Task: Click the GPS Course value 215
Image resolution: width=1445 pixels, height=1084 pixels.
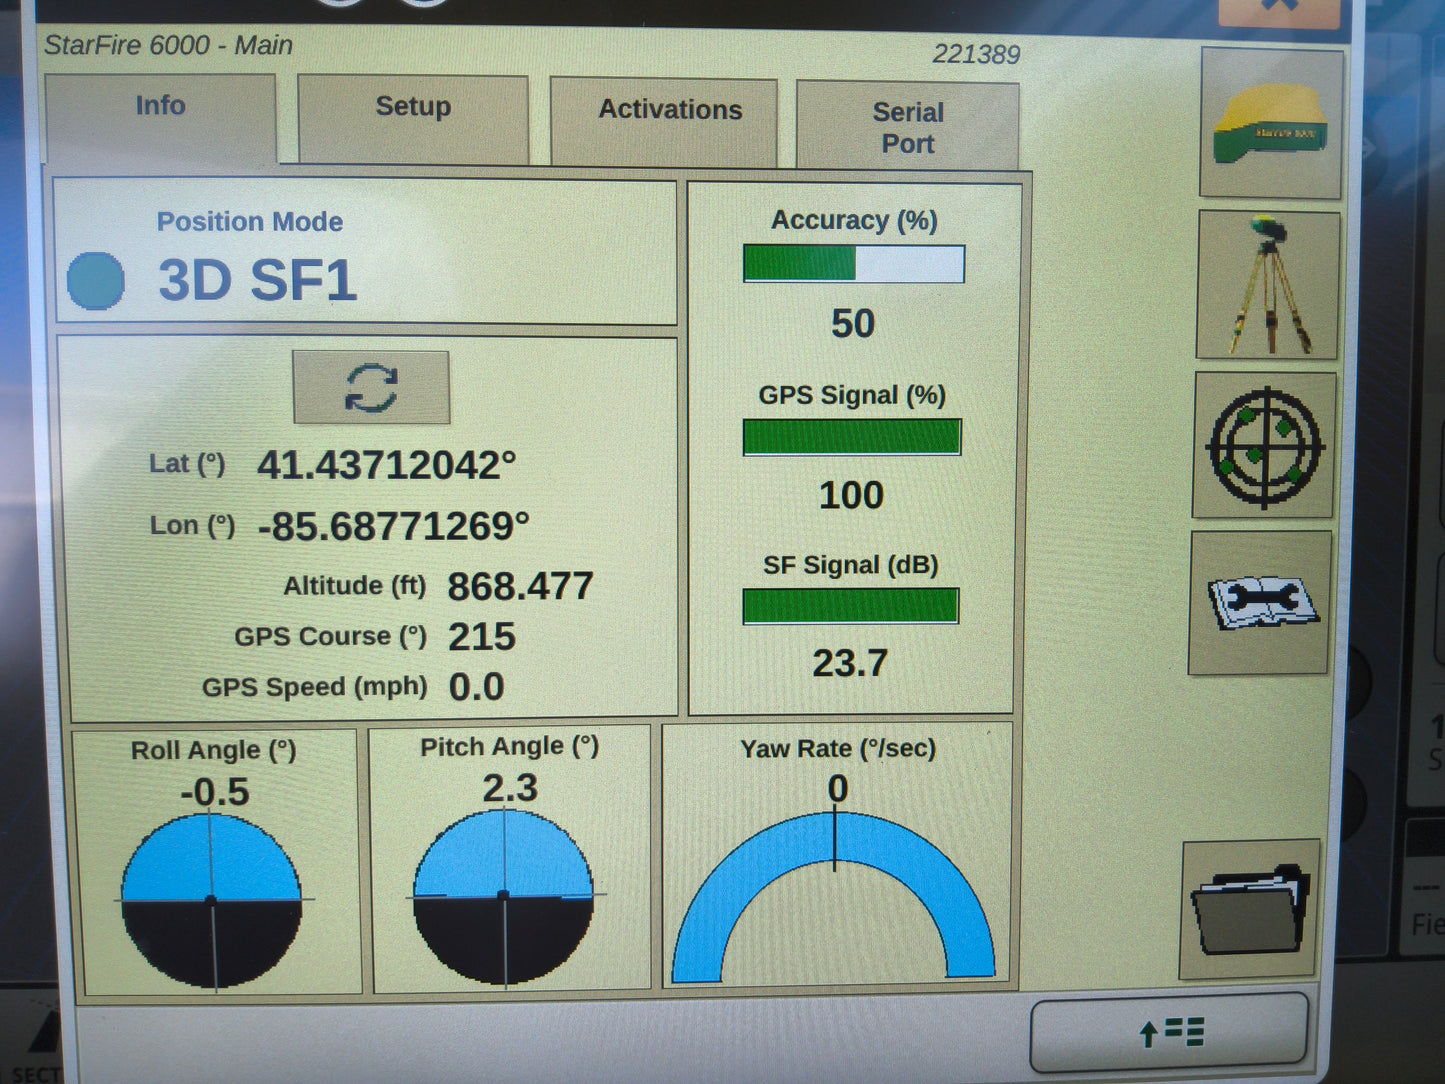Action: point(482,637)
